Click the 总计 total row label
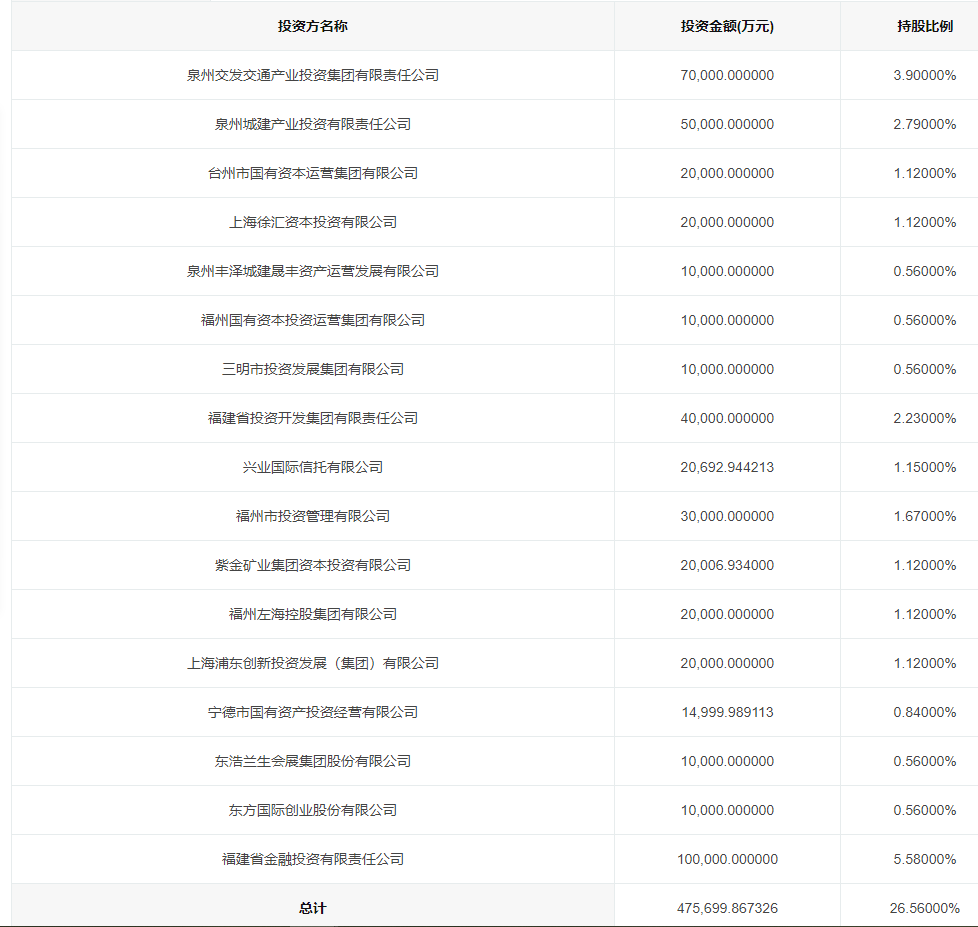 click(312, 908)
